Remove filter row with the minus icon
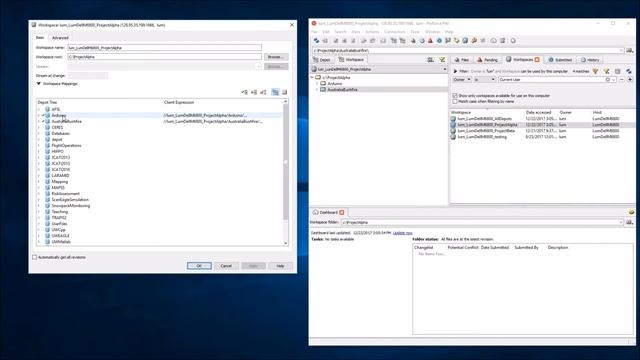 click(622, 80)
